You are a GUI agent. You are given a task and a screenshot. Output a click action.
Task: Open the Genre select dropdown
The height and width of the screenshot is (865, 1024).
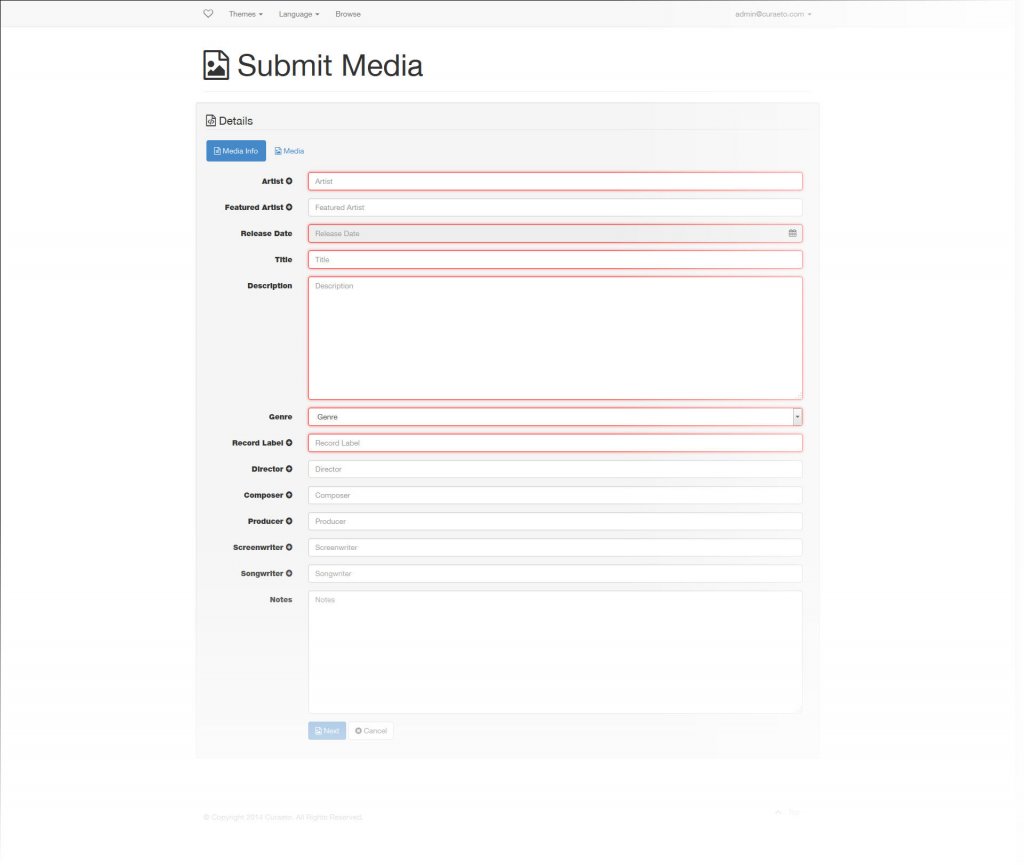[x=555, y=417]
